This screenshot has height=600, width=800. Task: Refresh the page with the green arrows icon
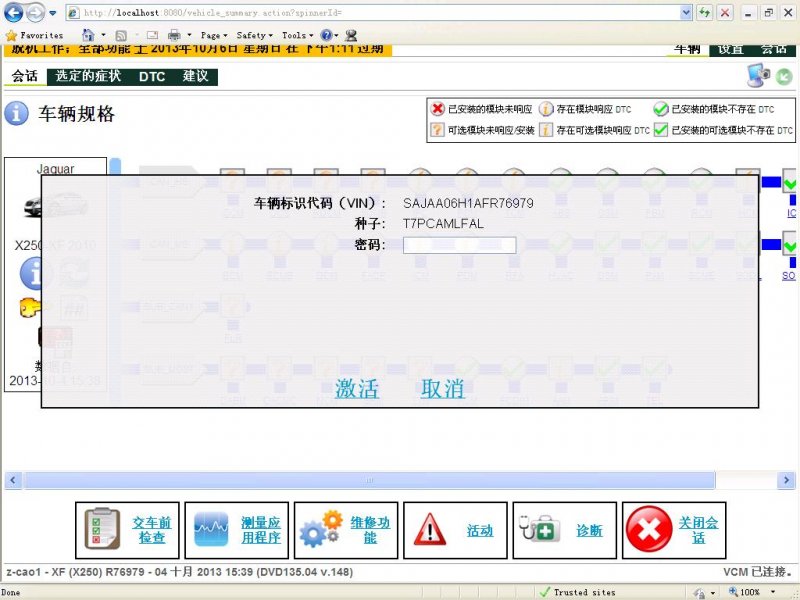(x=705, y=13)
